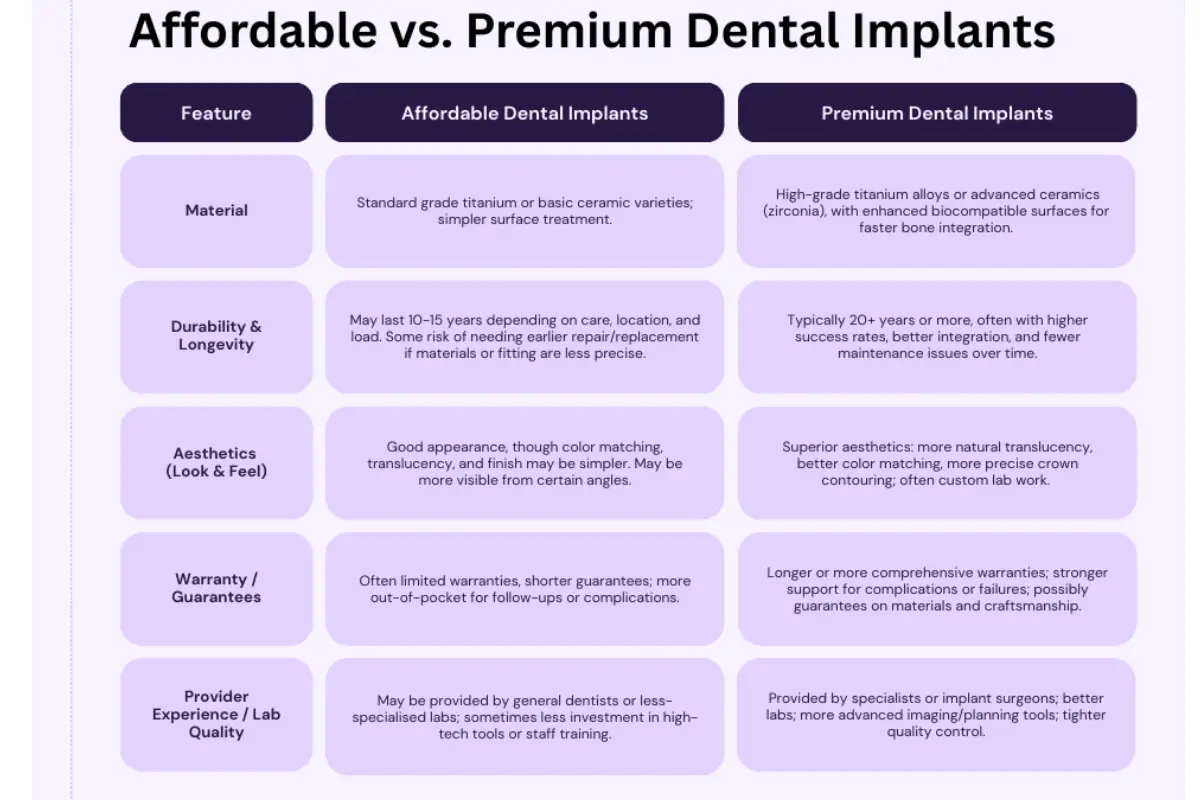The height and width of the screenshot is (800, 1200).
Task: Select the "Affordable Dental Implants" column header
Action: tap(524, 113)
